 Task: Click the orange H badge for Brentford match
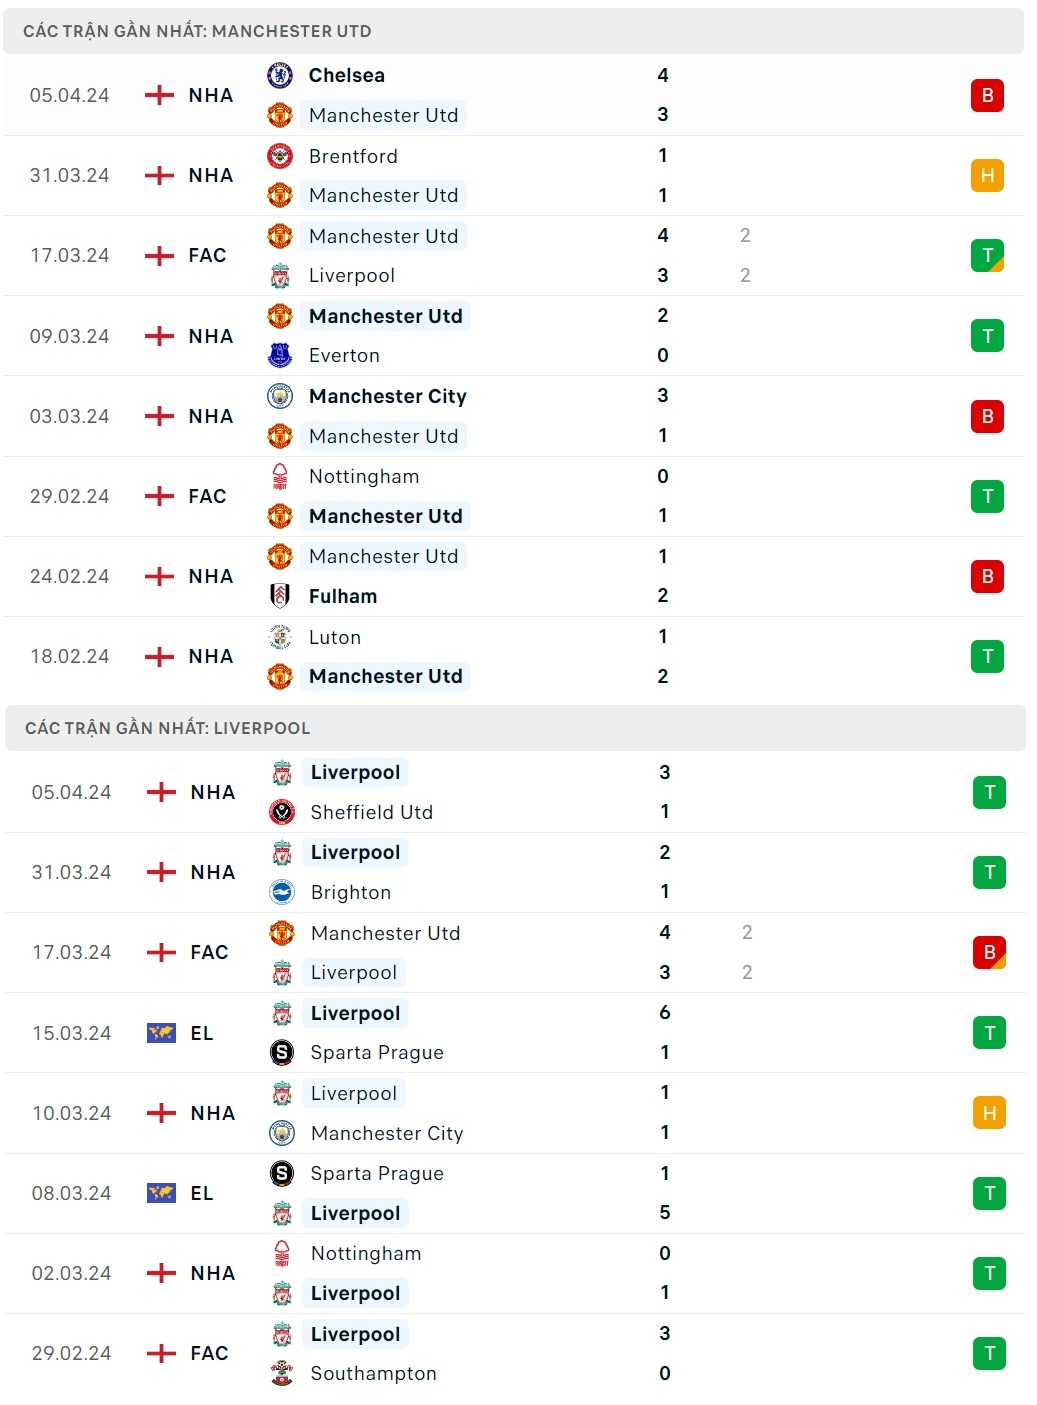pos(987,175)
